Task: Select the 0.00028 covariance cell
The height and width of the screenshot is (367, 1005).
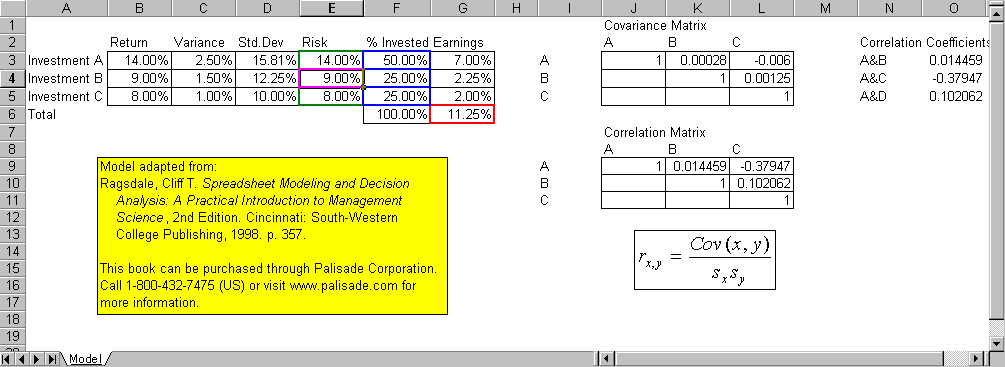Action: point(697,61)
